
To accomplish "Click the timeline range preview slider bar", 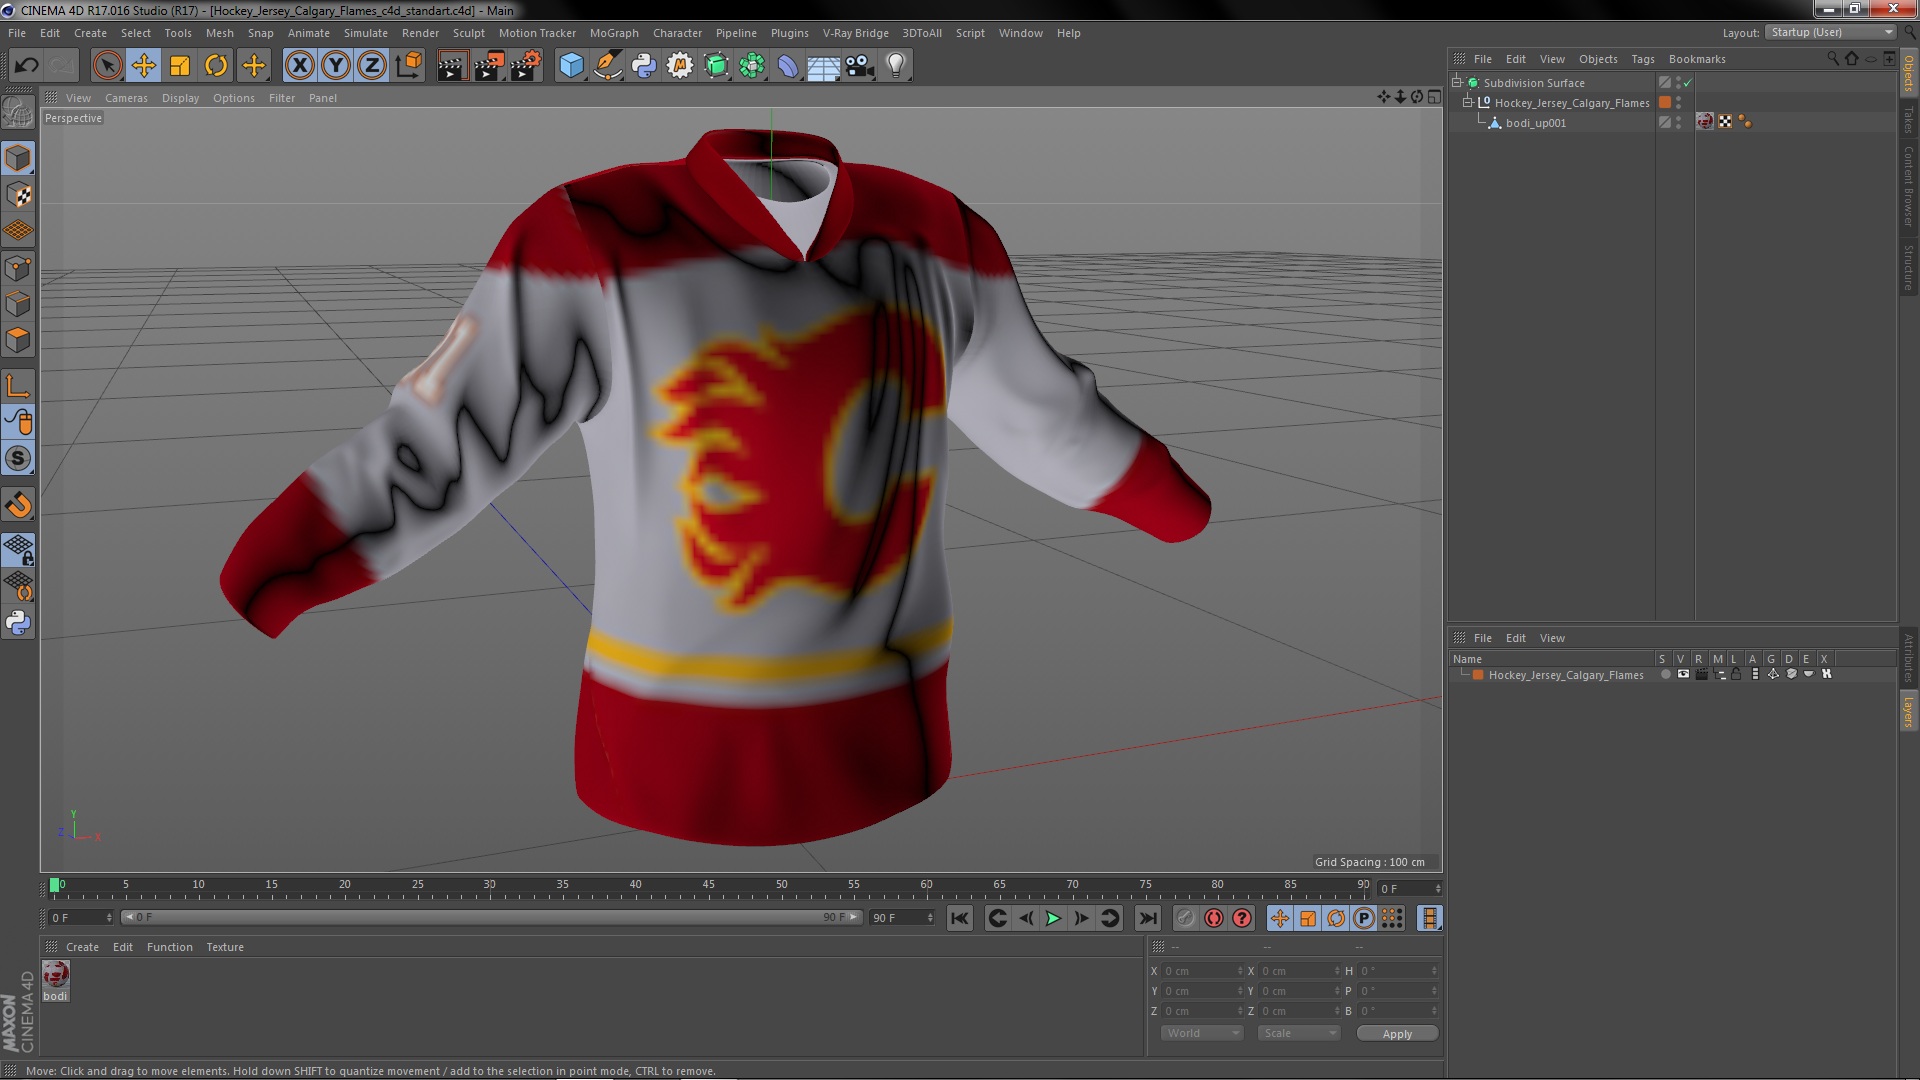I will (491, 917).
